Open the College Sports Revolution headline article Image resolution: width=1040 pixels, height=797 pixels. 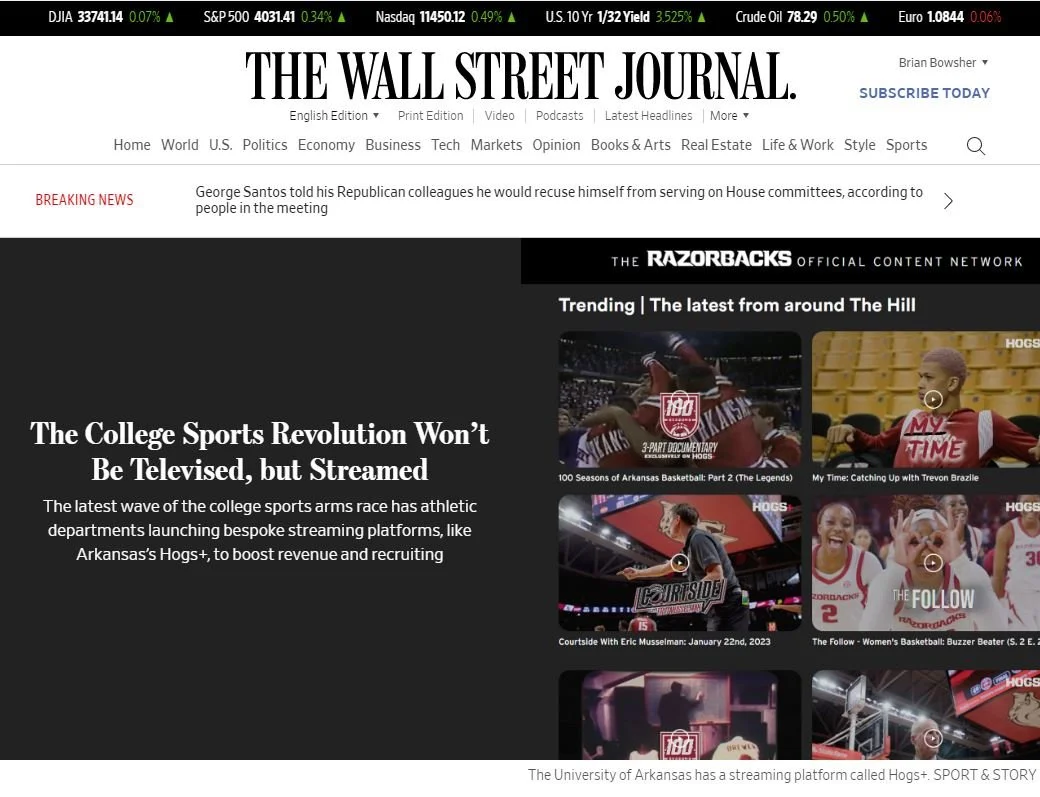point(259,451)
